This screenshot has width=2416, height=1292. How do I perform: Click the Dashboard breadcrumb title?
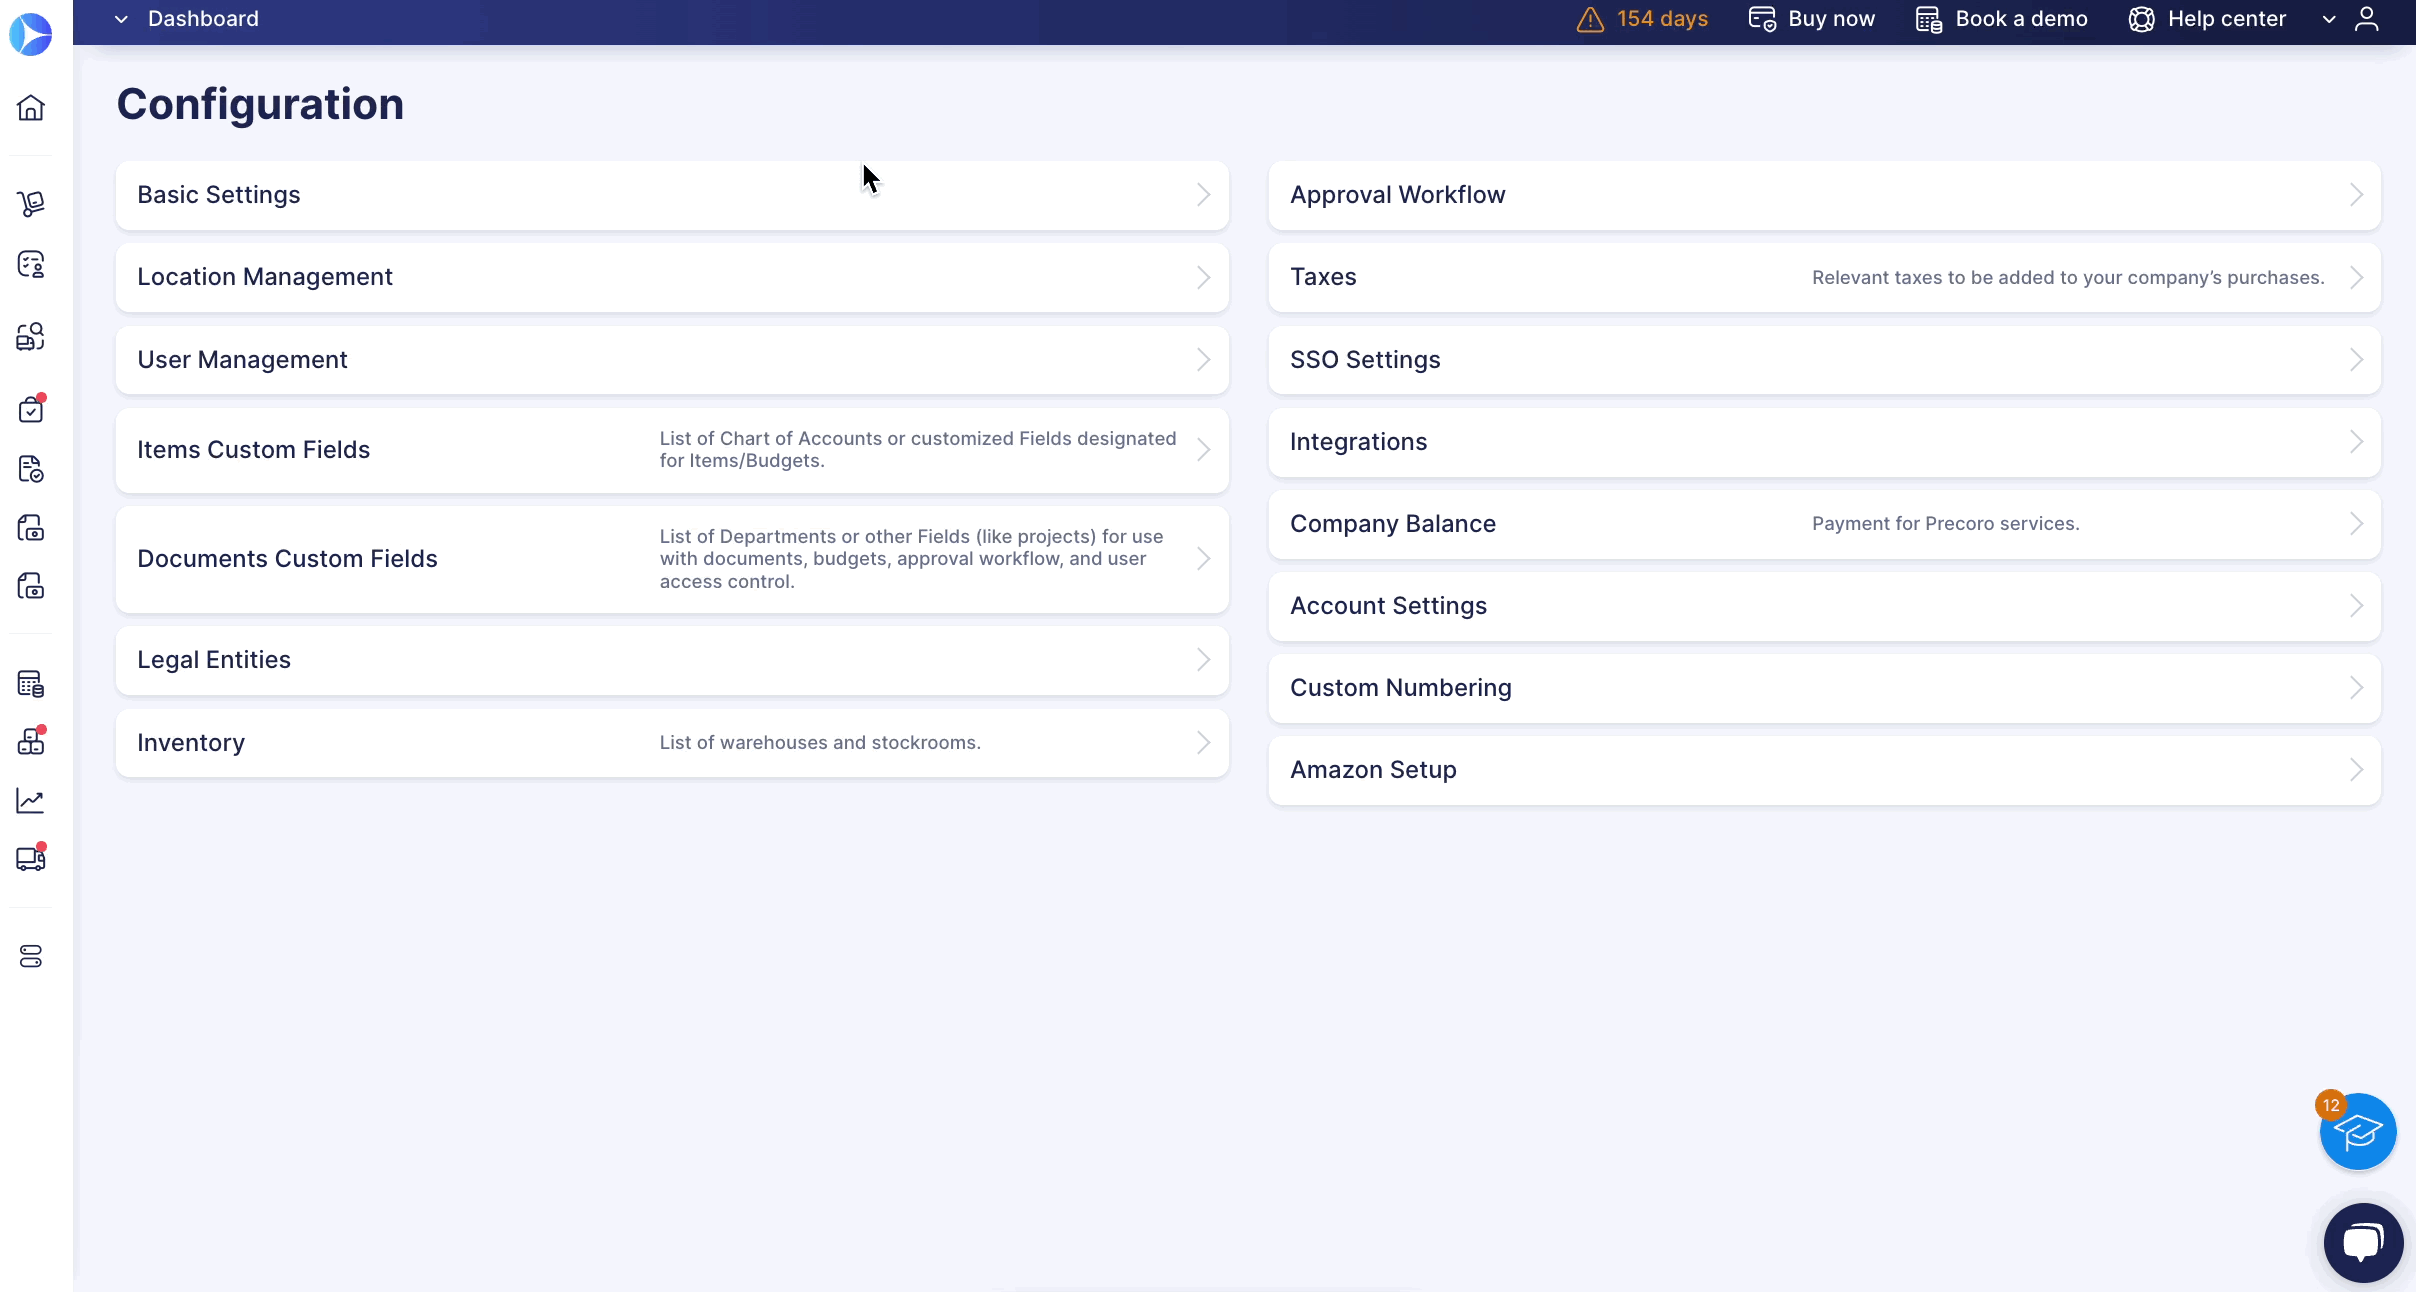coord(203,19)
